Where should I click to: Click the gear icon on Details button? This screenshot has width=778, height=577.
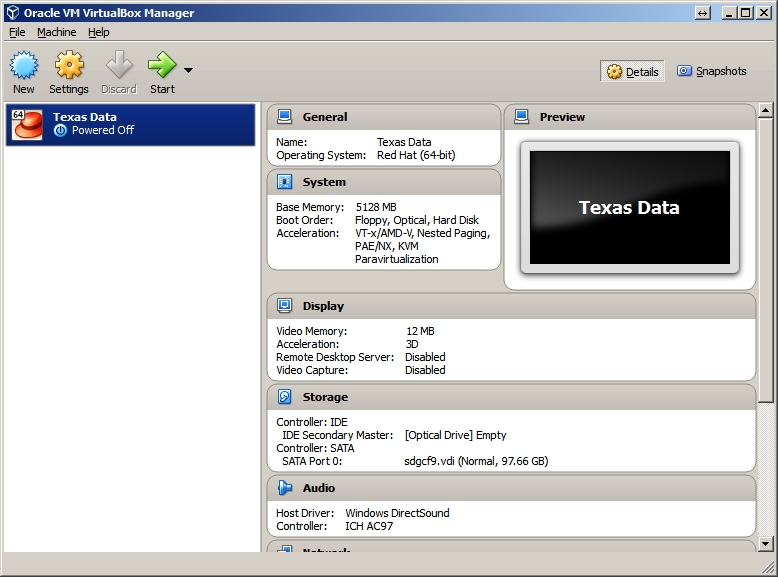[x=614, y=72]
